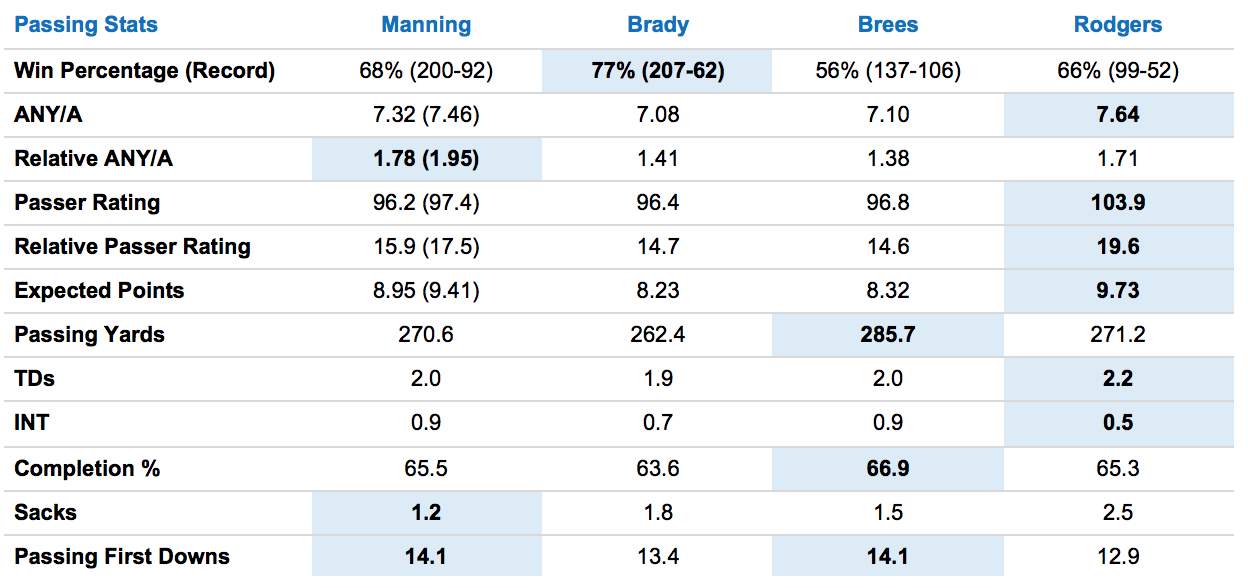Click the Manning column header
This screenshot has width=1248, height=588.
coord(426,25)
